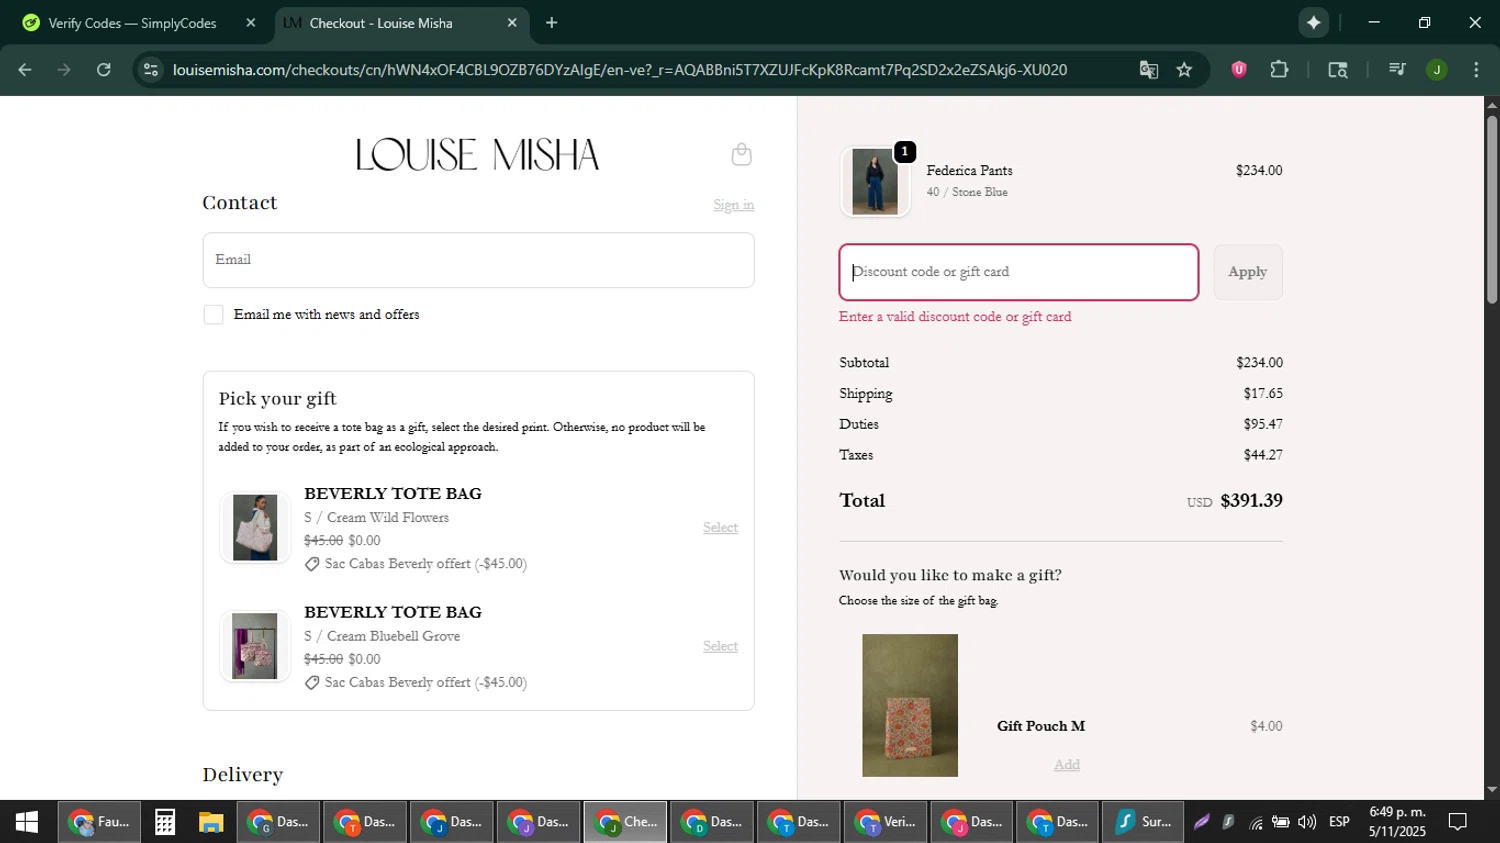Click the Total amount $391.39
This screenshot has height=843, width=1500.
click(1251, 501)
